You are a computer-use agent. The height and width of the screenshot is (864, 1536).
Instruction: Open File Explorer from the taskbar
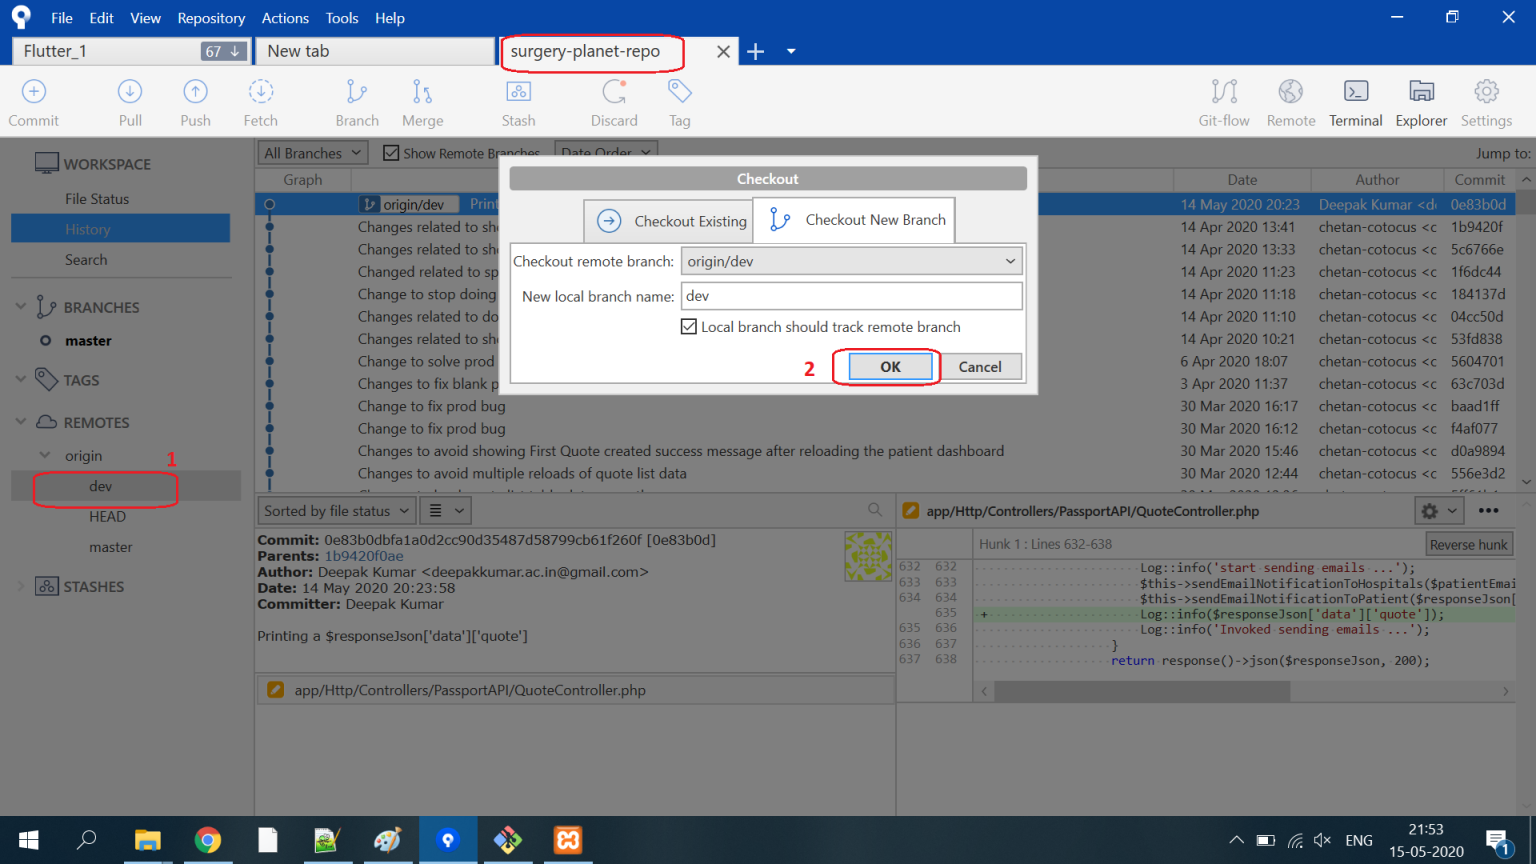(148, 840)
